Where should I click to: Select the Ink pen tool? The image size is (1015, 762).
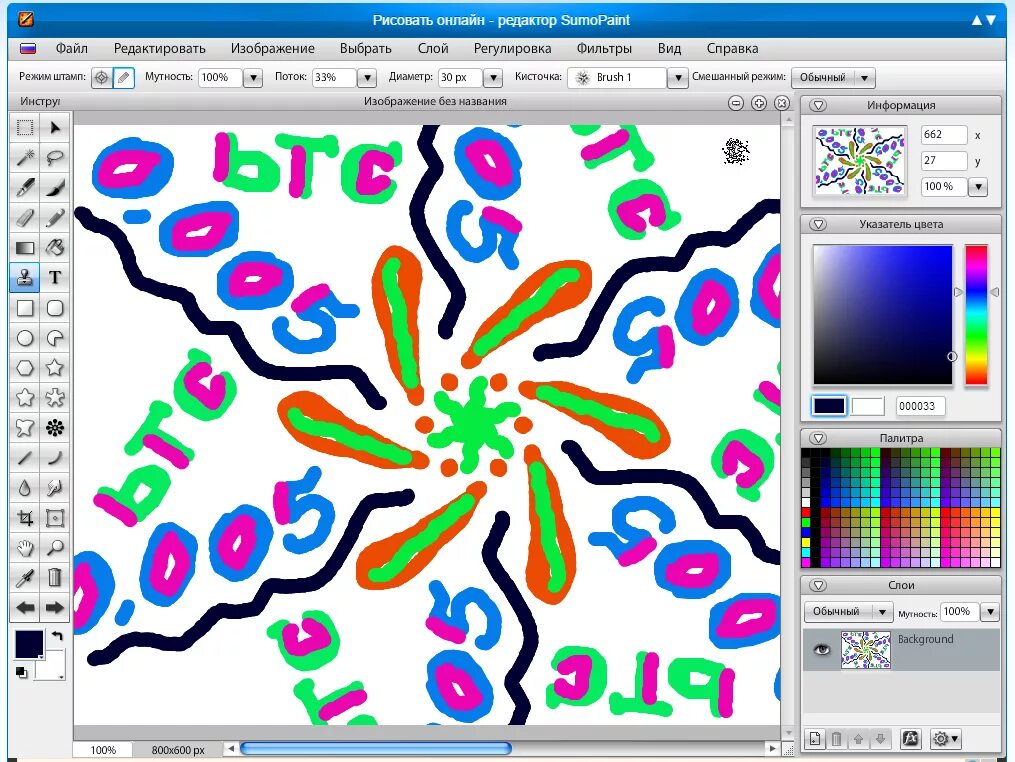click(x=25, y=188)
